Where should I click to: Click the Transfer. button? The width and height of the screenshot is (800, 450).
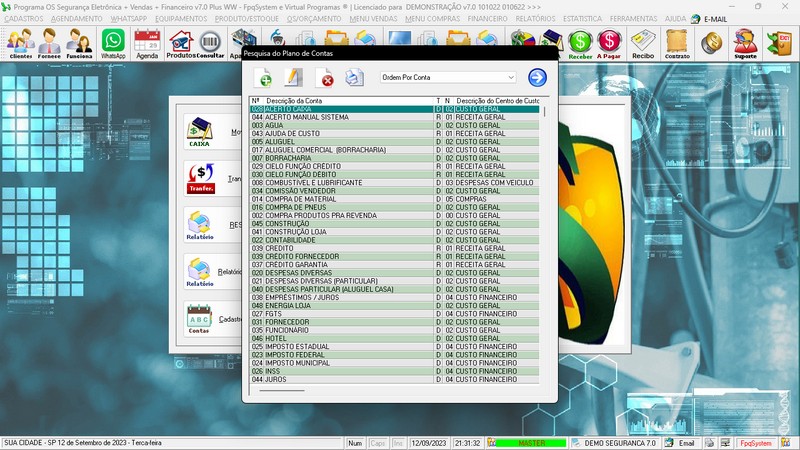pyautogui.click(x=199, y=178)
